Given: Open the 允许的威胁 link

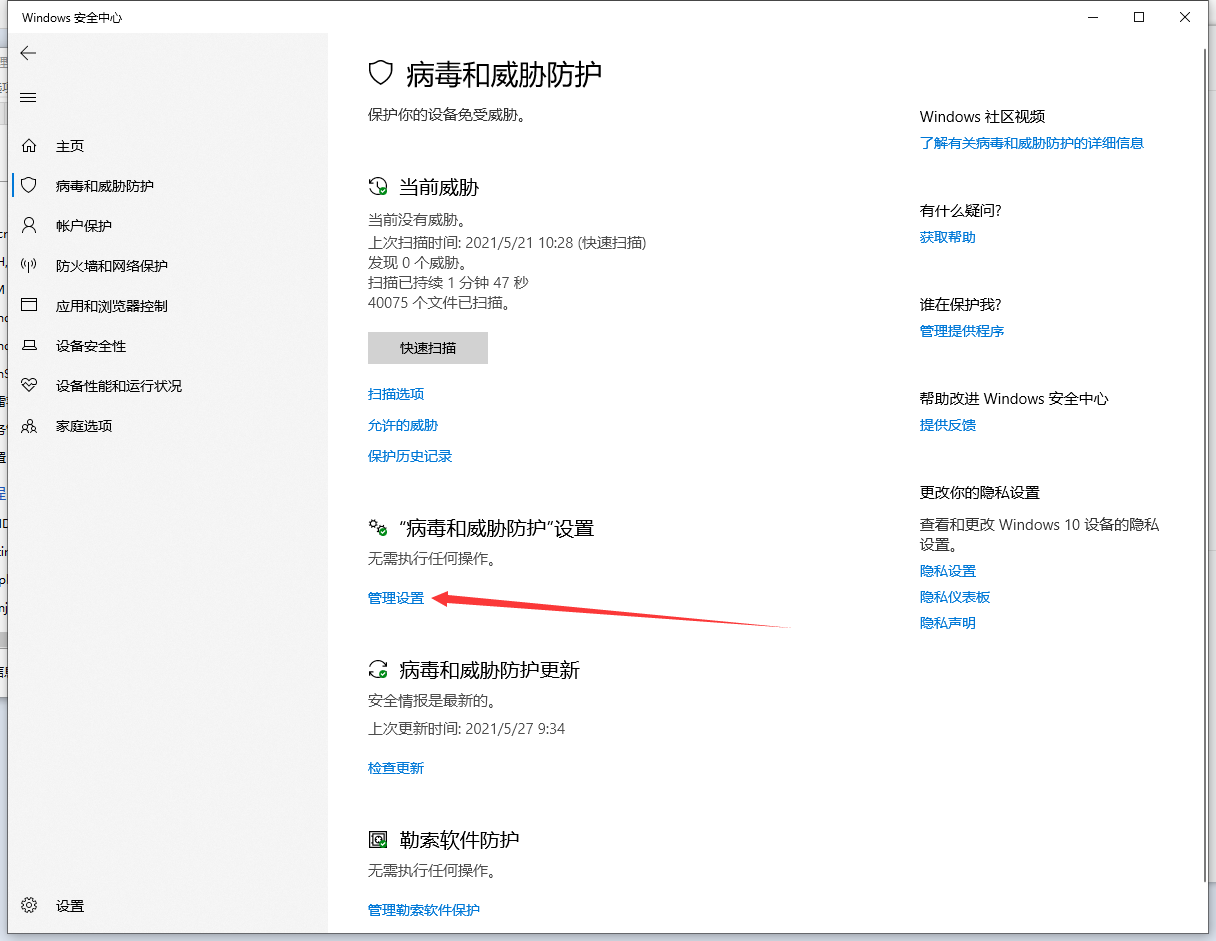Looking at the screenshot, I should (x=403, y=425).
